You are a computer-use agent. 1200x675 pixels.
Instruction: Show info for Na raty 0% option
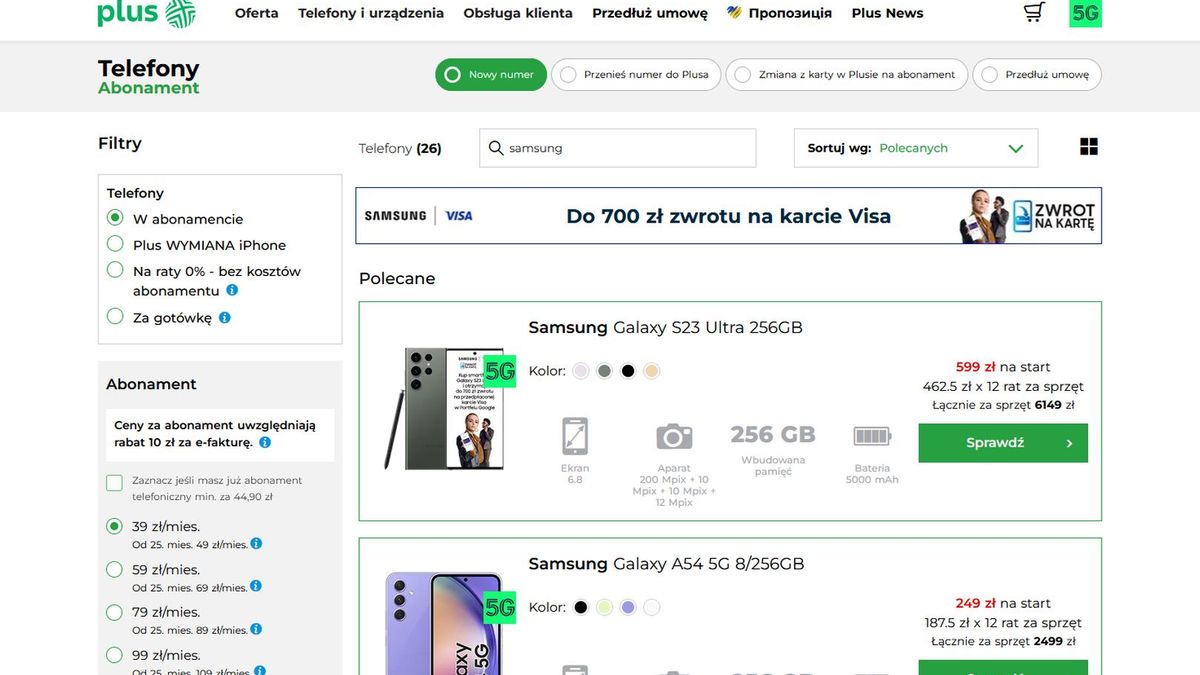click(232, 290)
